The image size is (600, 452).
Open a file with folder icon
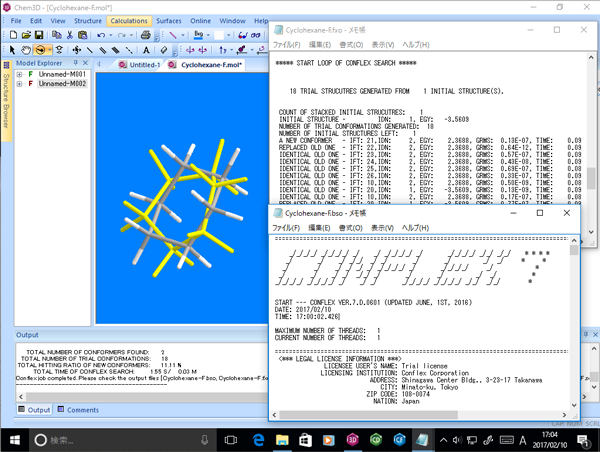click(26, 35)
